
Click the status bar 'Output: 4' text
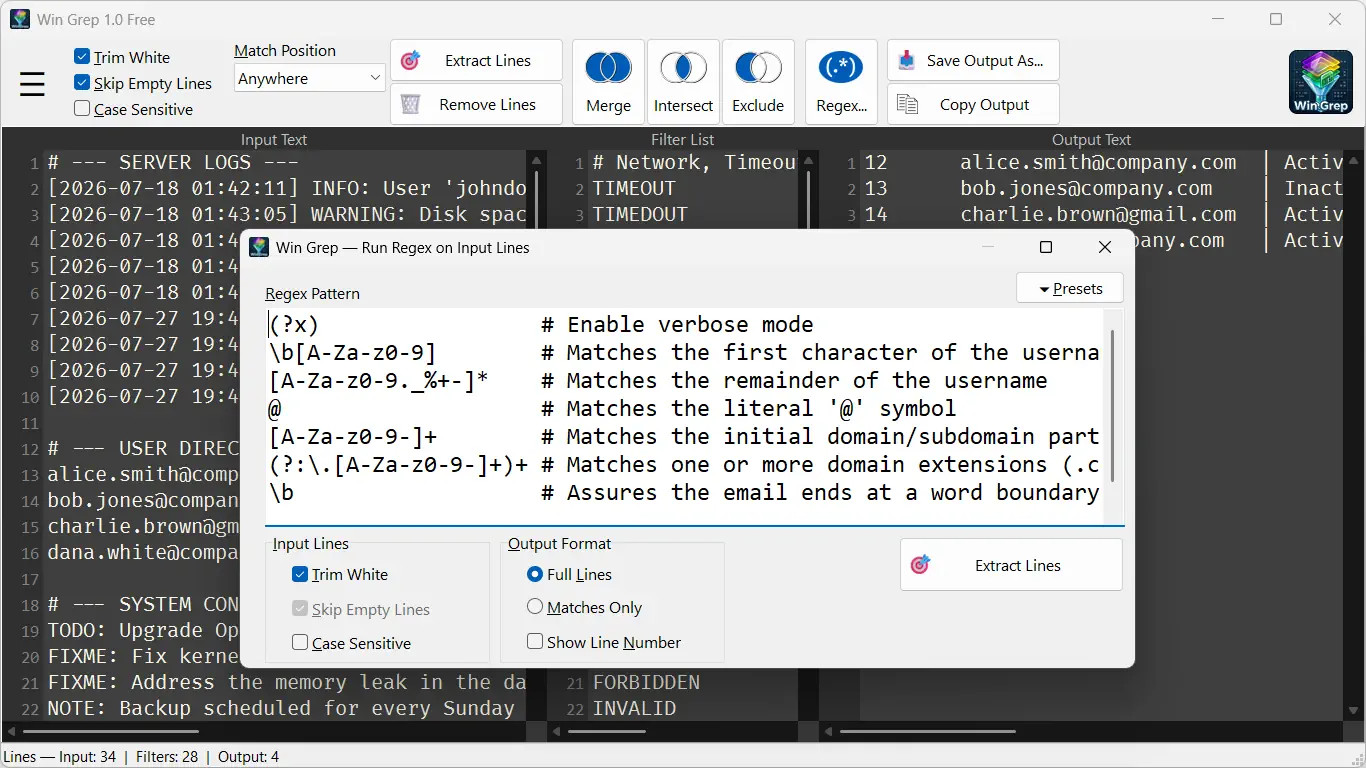[x=248, y=757]
